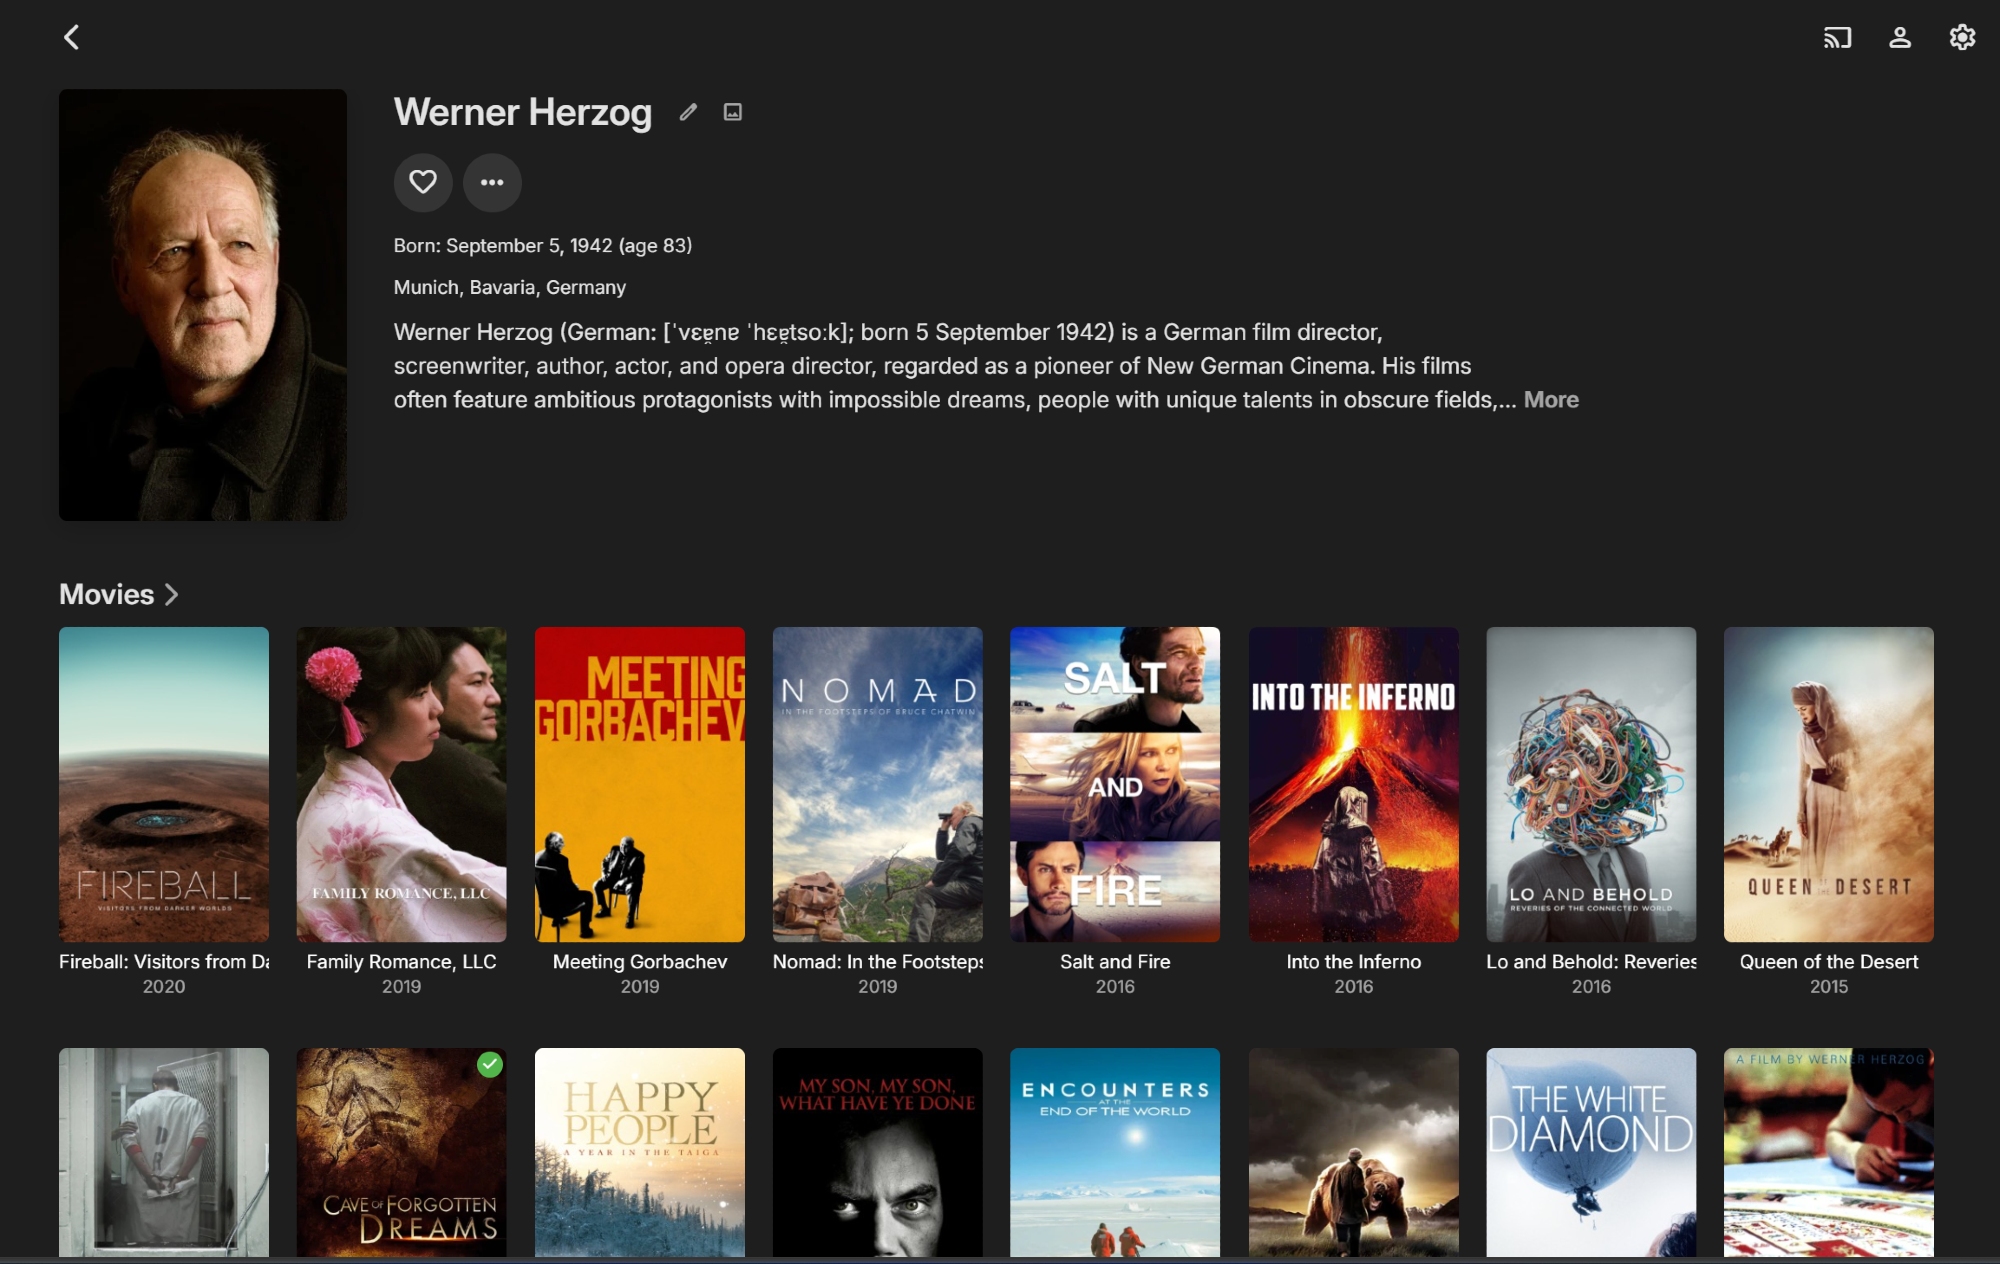
Task: Open Meeting Gorbachev title link
Action: [639, 961]
